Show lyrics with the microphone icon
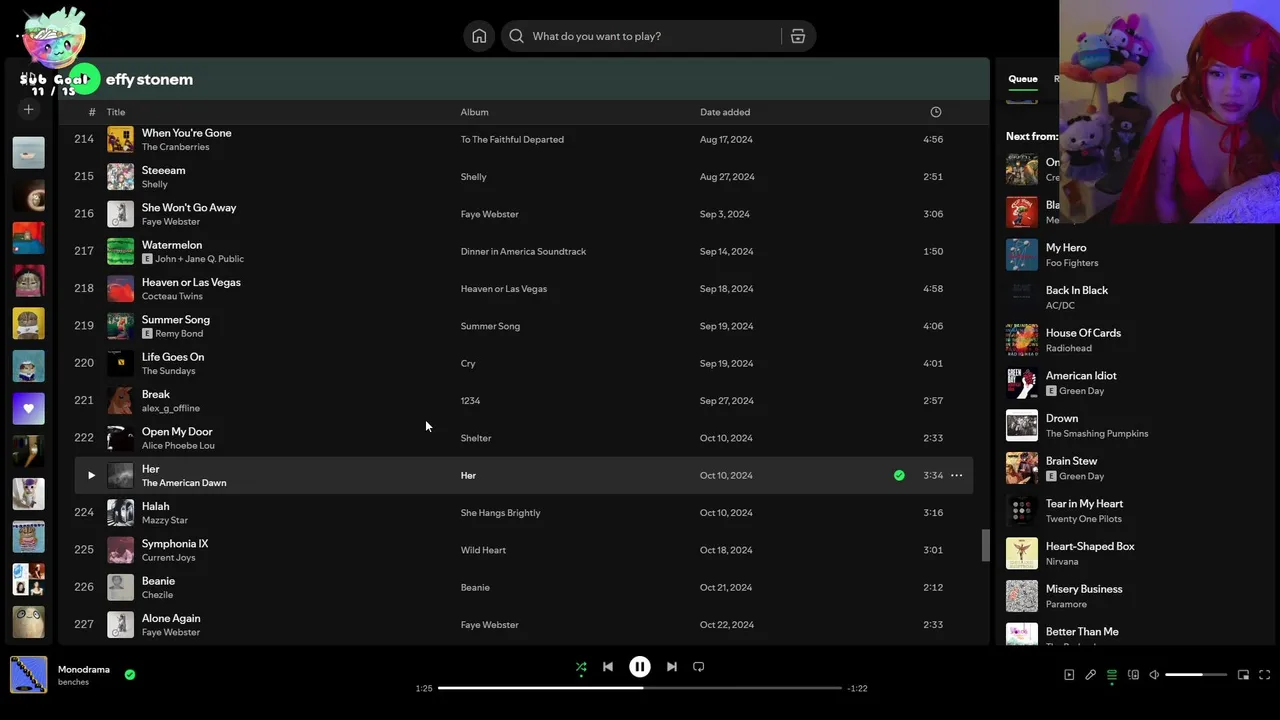Image resolution: width=1280 pixels, height=720 pixels. (x=1091, y=675)
